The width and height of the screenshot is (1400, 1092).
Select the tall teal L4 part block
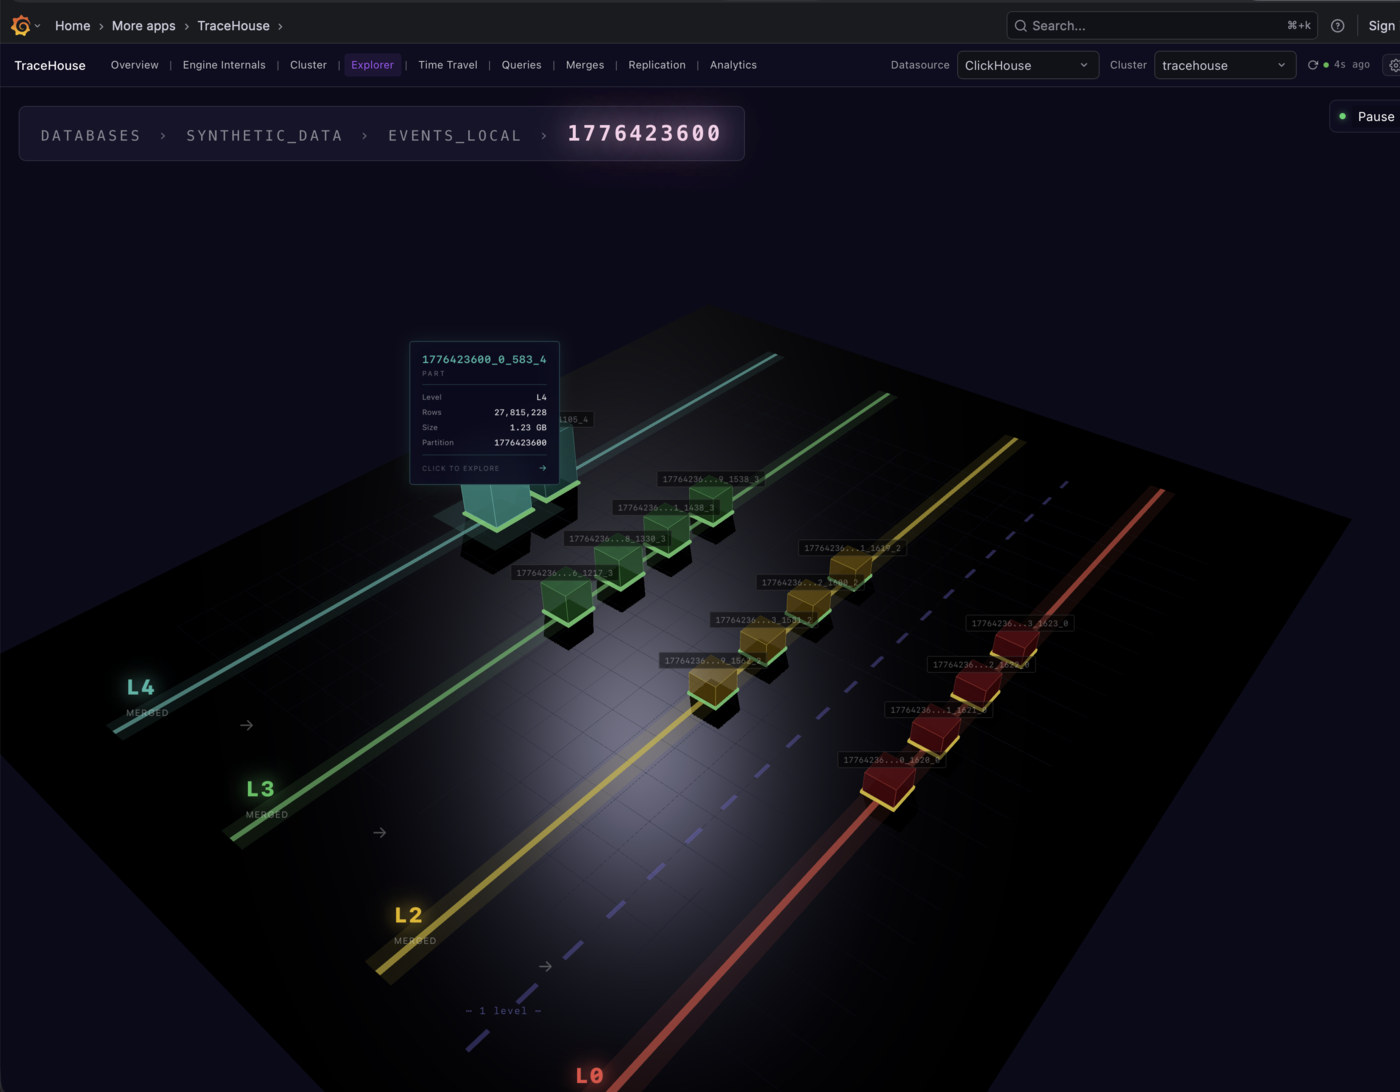point(496,505)
